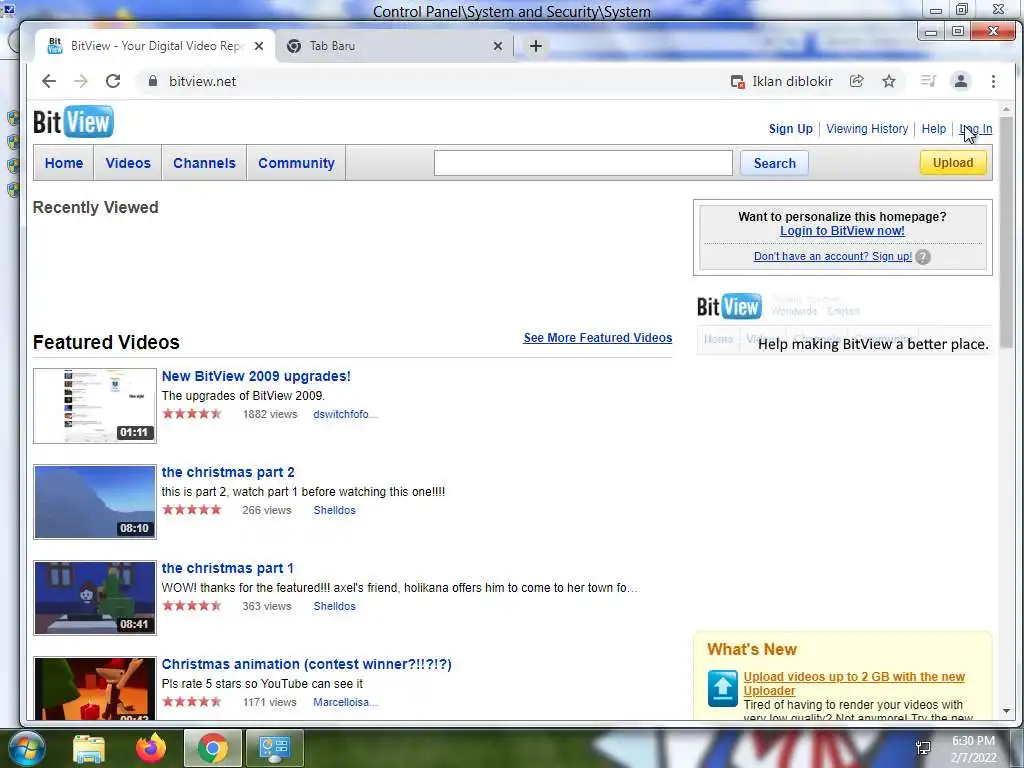Click the 08:10 video thumbnail
Viewport: 1024px width, 768px height.
(x=95, y=502)
